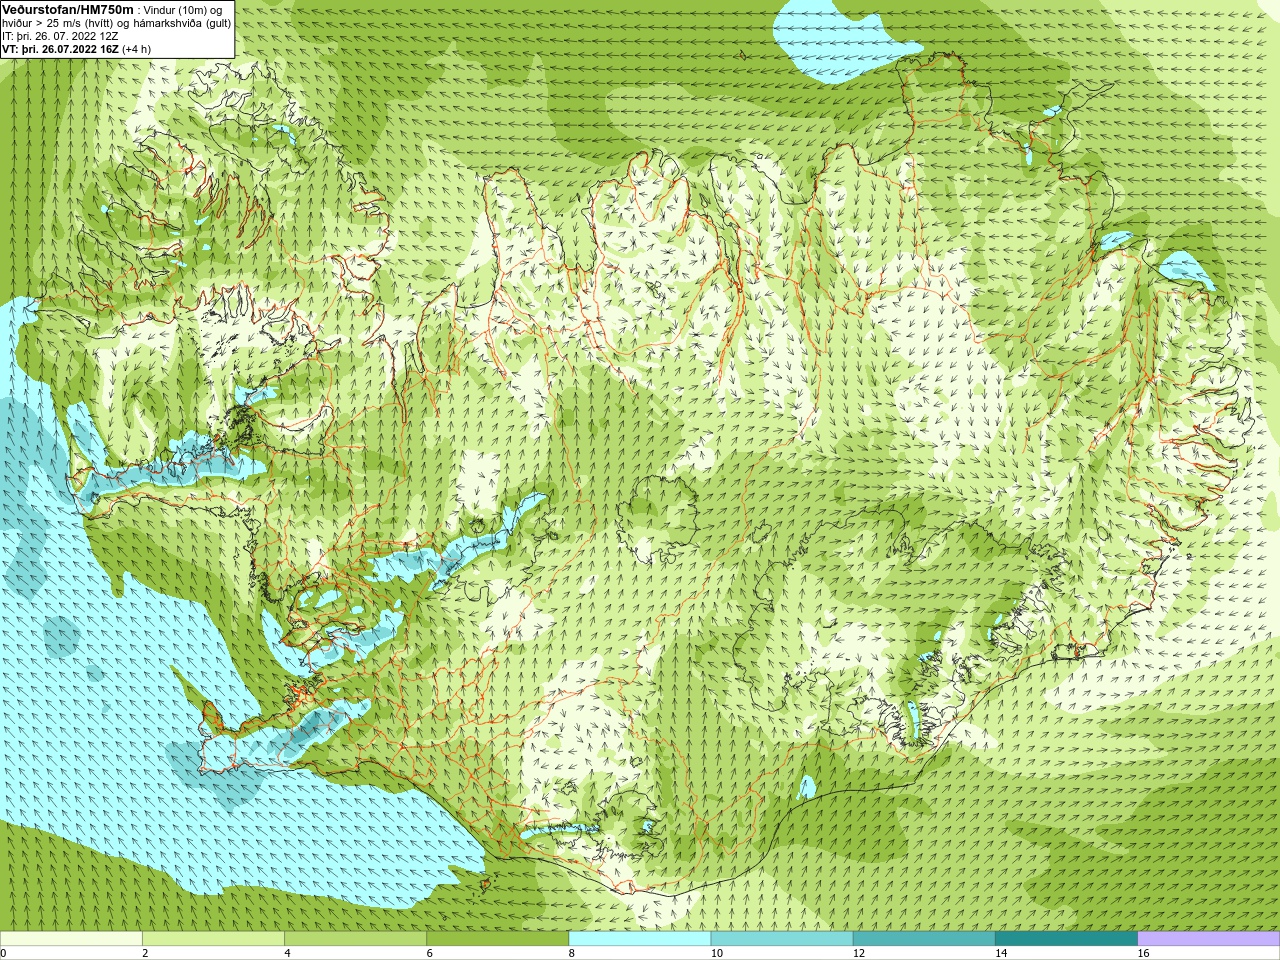This screenshot has width=1280, height=960.
Task: Click the "0" legend scale label
Action: pos(3,953)
